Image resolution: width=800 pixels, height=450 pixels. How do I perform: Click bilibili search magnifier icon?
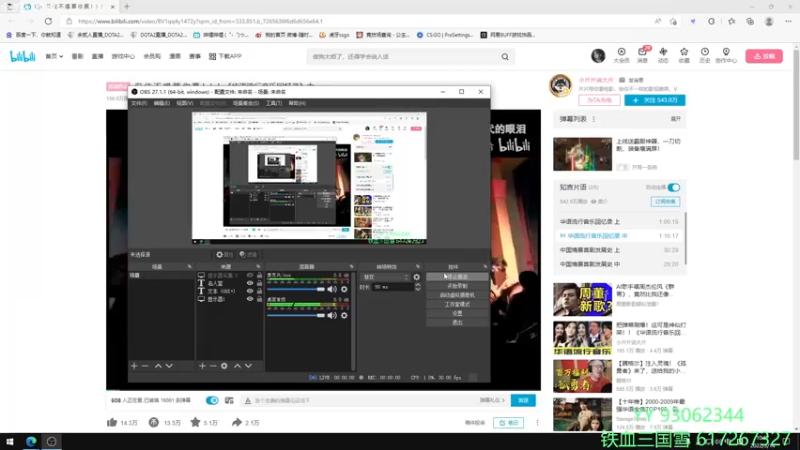point(505,57)
